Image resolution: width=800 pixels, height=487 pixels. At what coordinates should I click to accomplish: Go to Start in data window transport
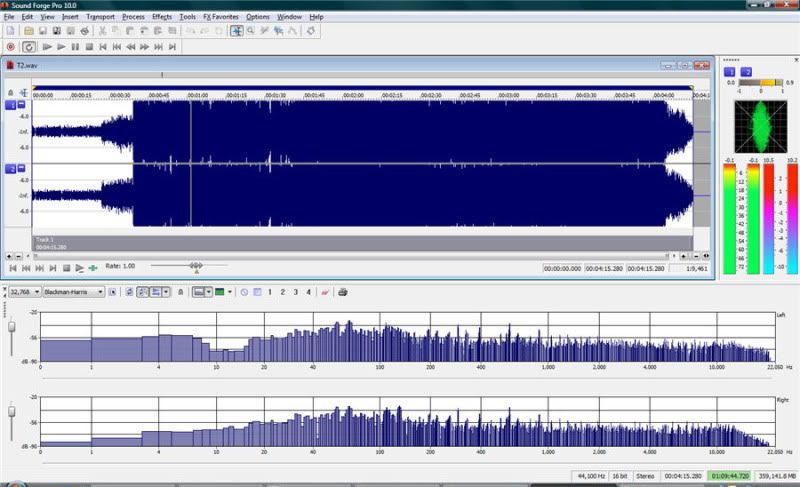(13, 268)
